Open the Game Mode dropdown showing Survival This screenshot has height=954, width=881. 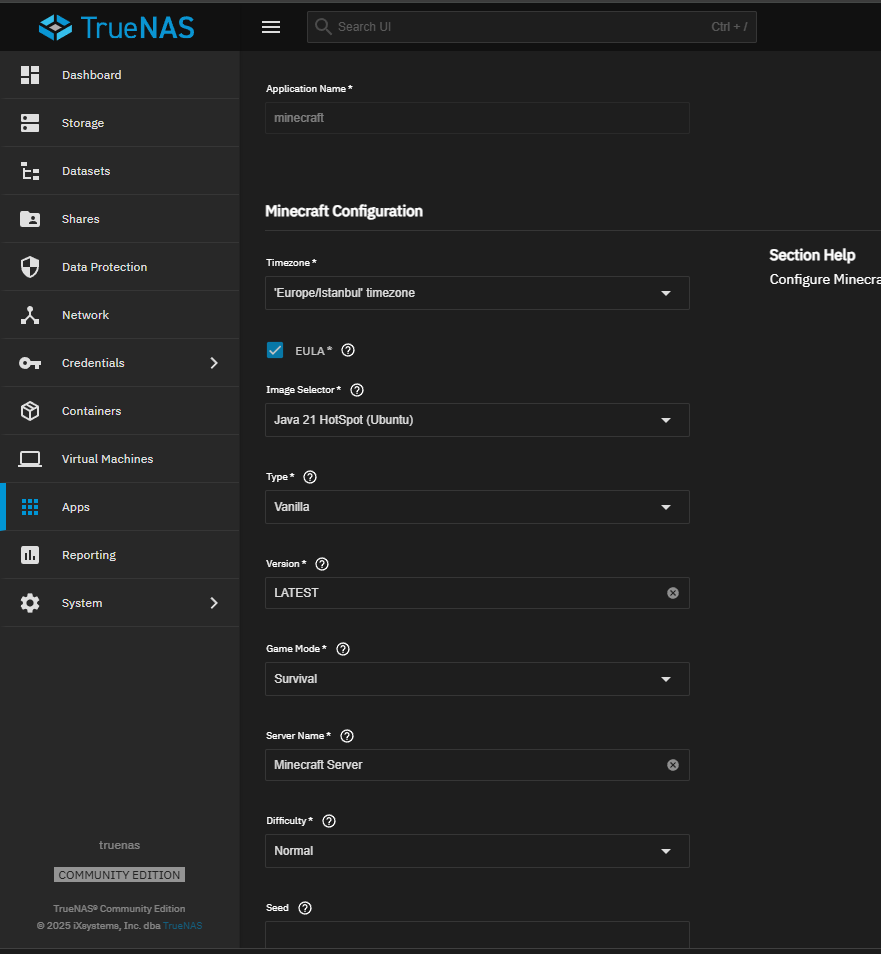477,679
